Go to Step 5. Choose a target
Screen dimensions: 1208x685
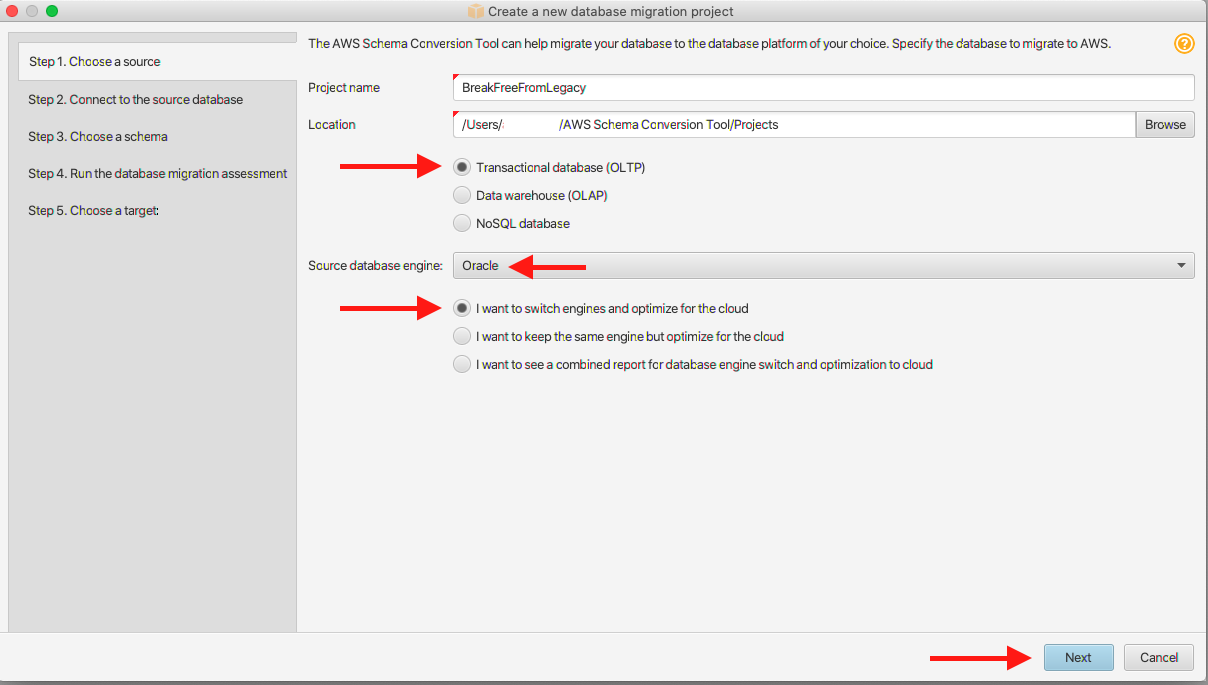click(94, 210)
